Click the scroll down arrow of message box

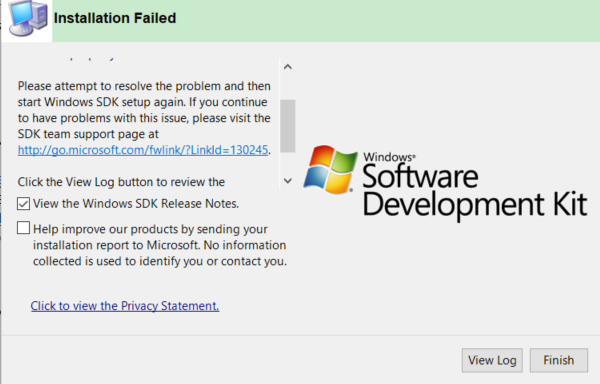(288, 181)
